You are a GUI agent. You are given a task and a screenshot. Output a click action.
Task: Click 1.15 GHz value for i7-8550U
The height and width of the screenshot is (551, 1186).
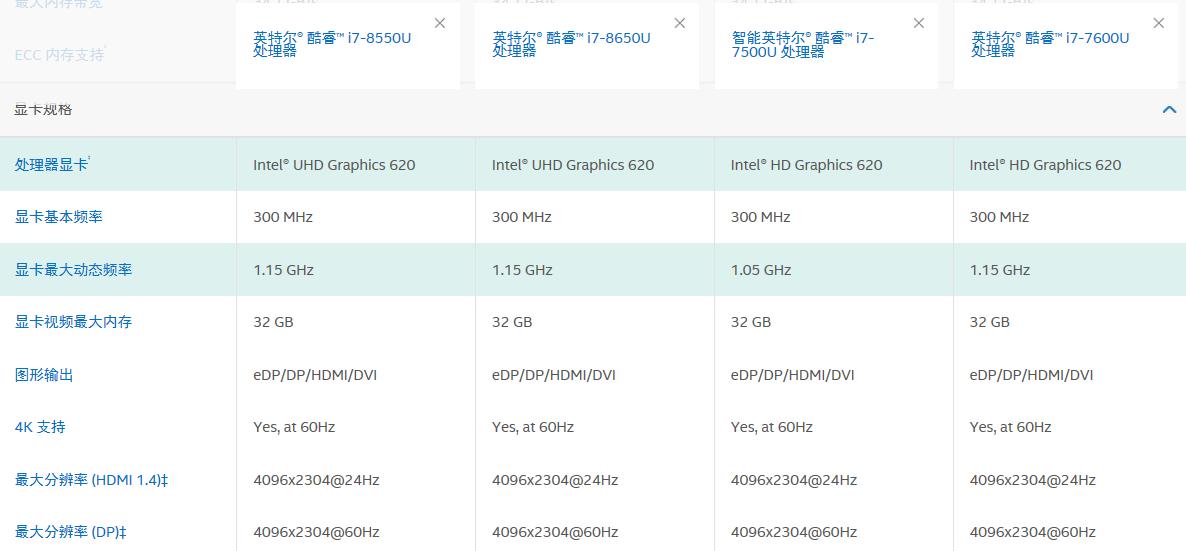pyautogui.click(x=283, y=270)
